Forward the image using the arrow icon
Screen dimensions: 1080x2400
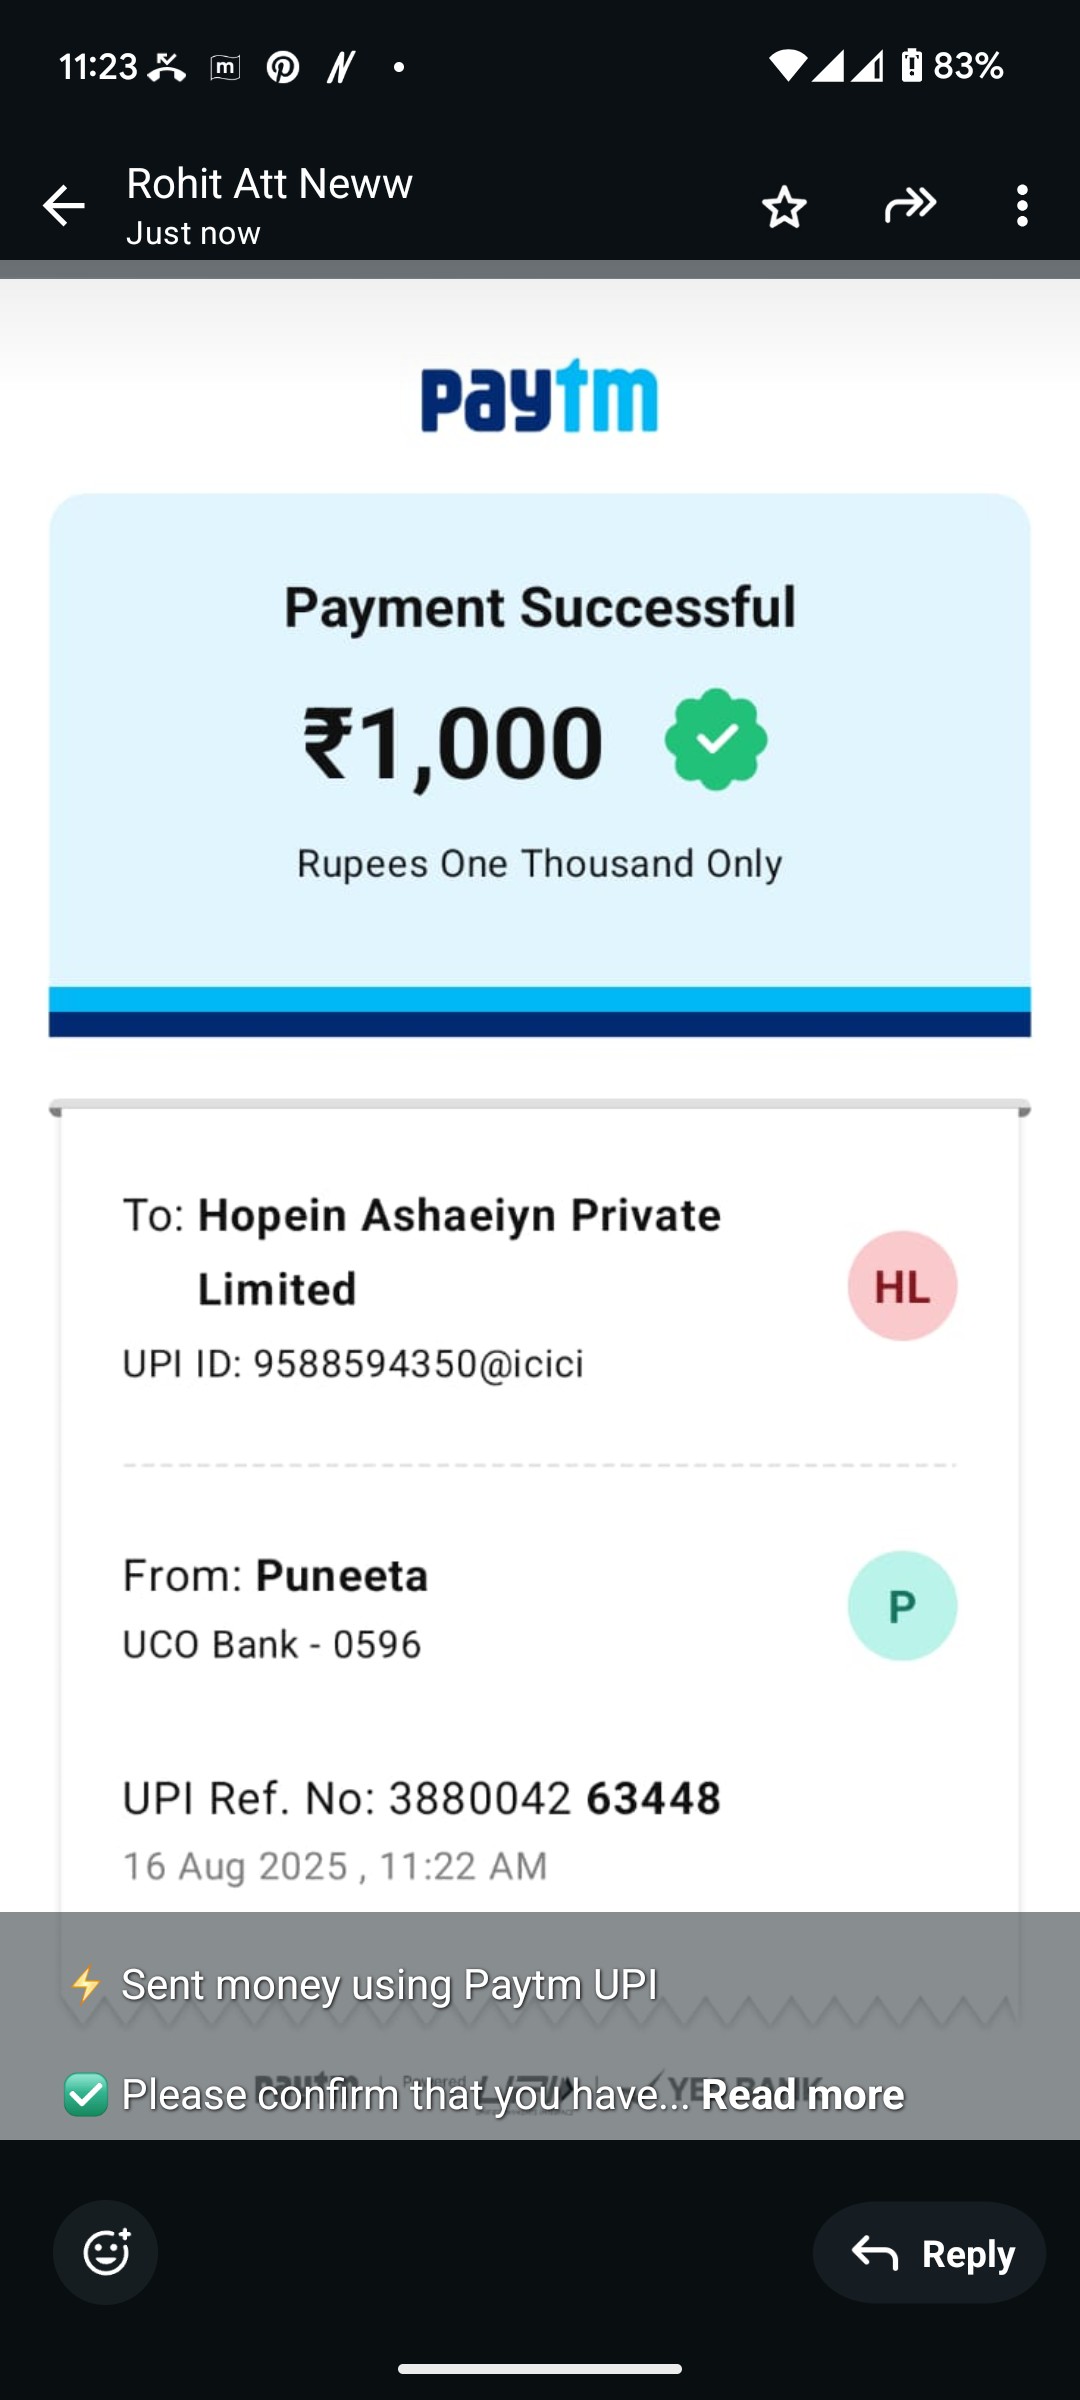(910, 206)
